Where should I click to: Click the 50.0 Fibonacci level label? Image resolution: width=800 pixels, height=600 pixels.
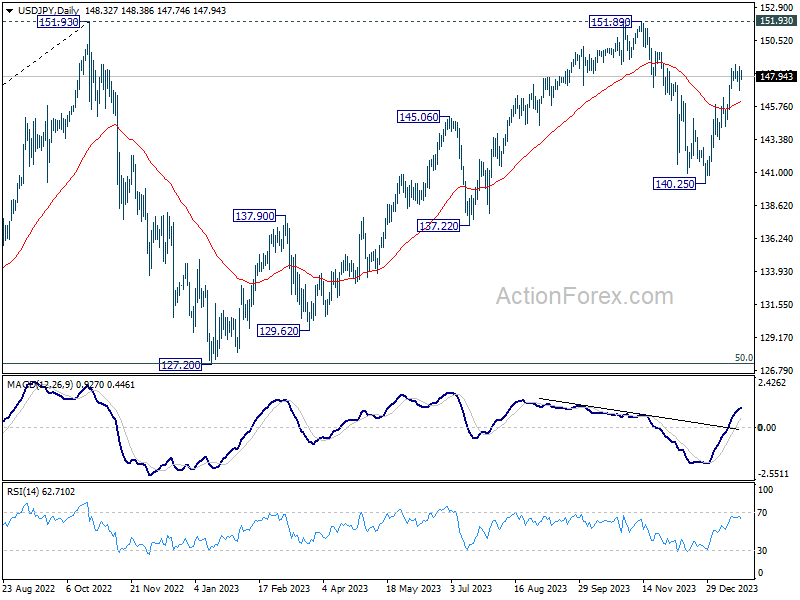pos(743,358)
